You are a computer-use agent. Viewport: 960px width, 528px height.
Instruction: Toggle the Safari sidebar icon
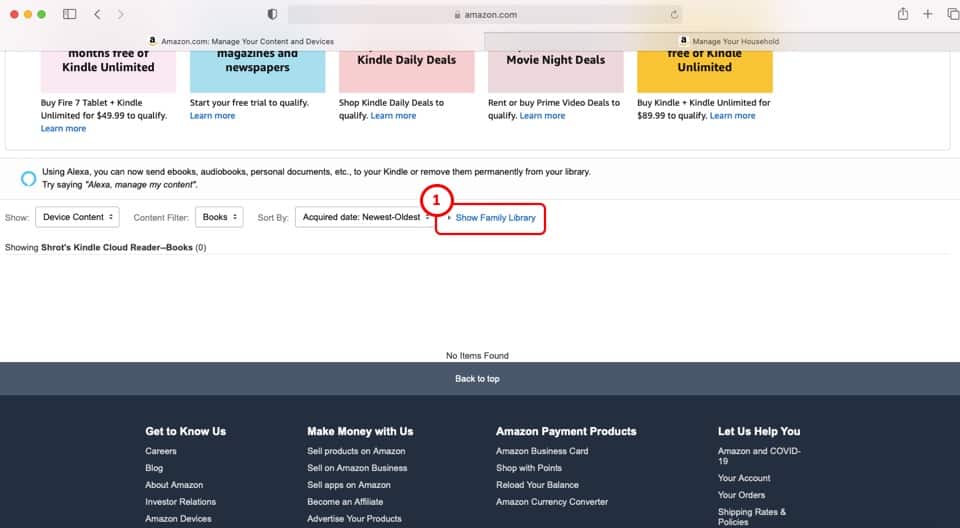70,14
